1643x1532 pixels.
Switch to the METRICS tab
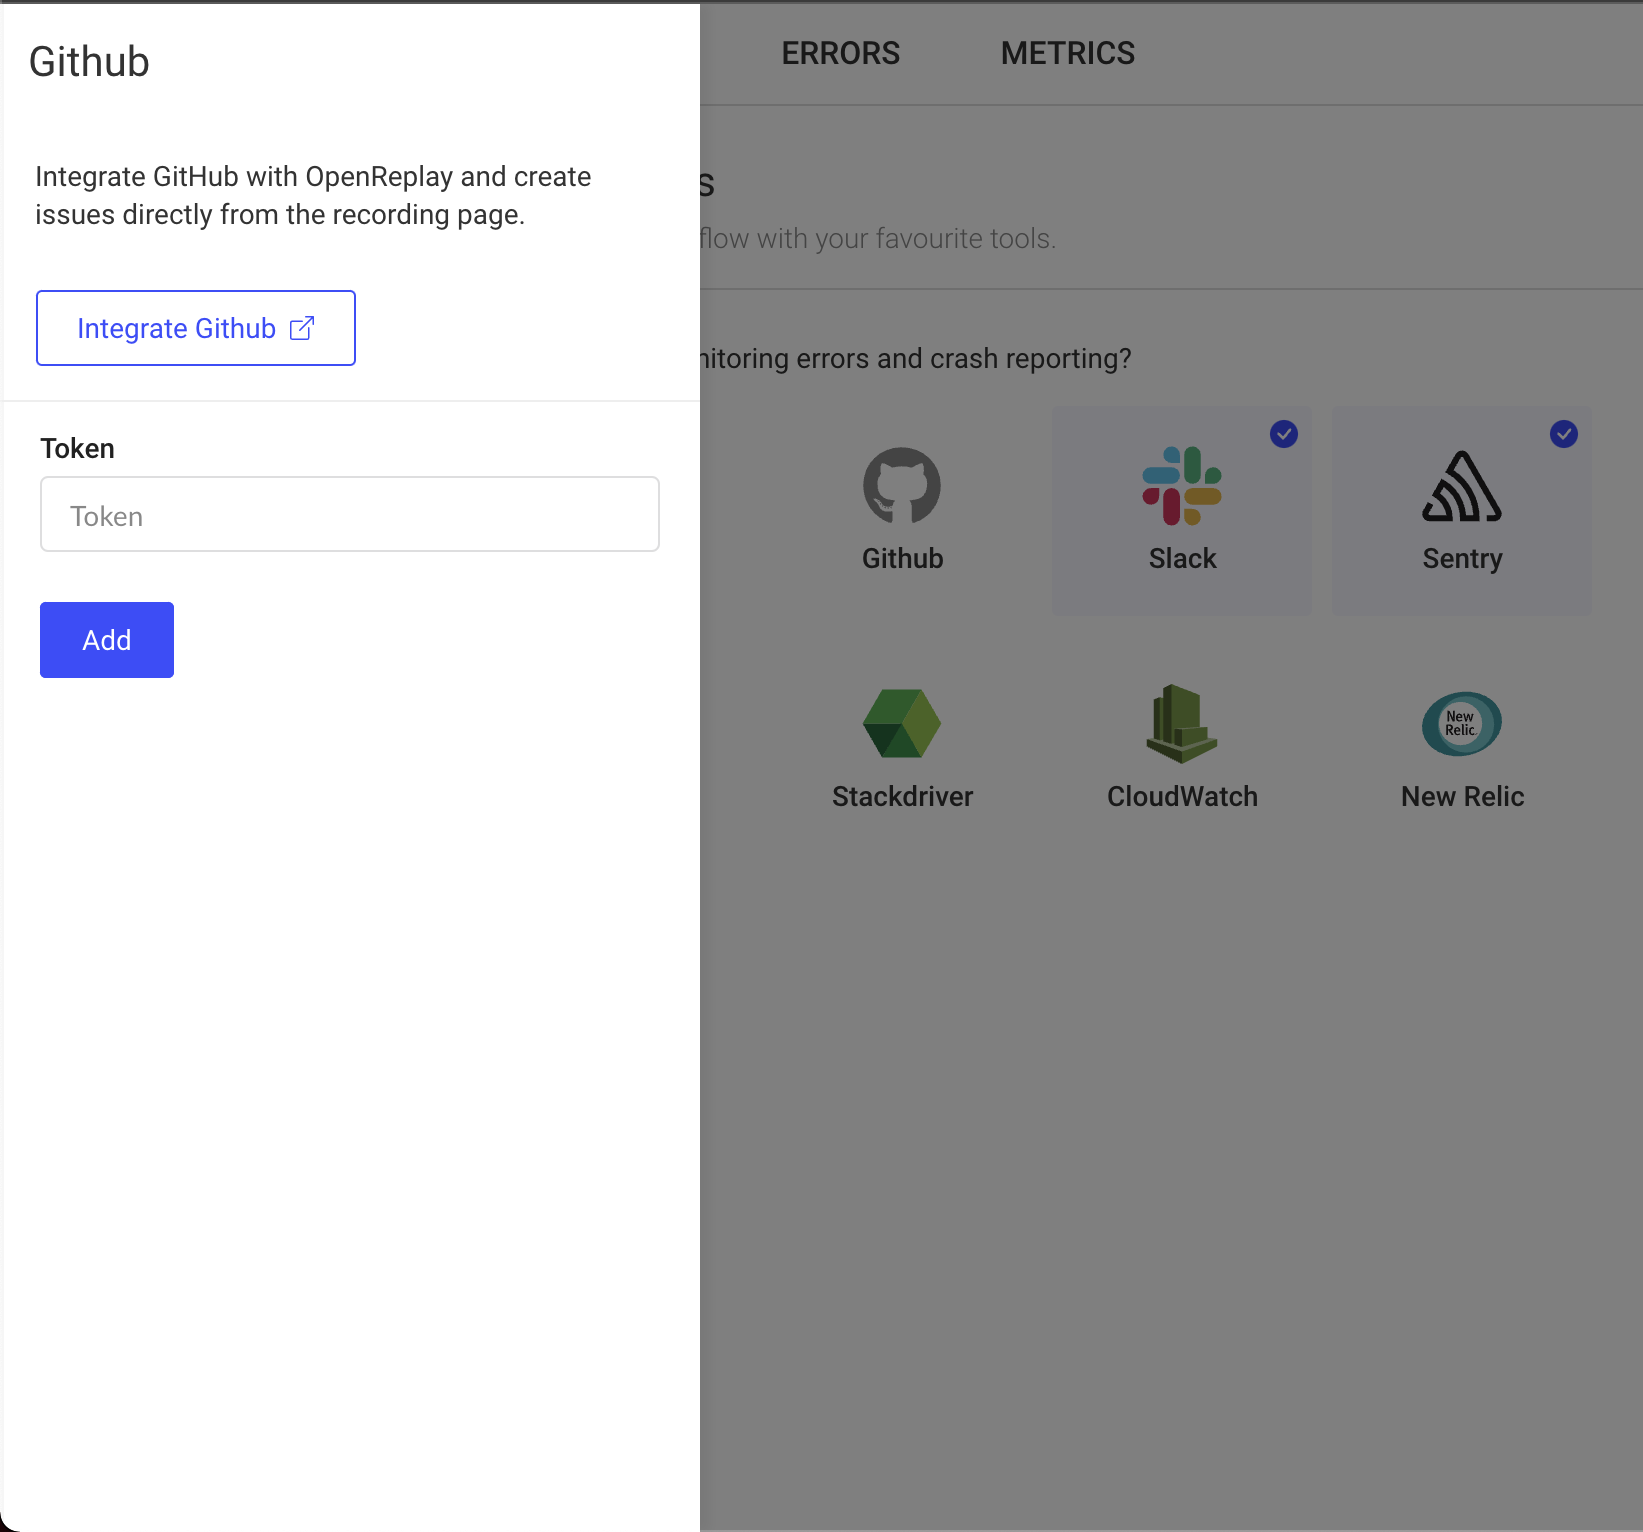point(1068,53)
